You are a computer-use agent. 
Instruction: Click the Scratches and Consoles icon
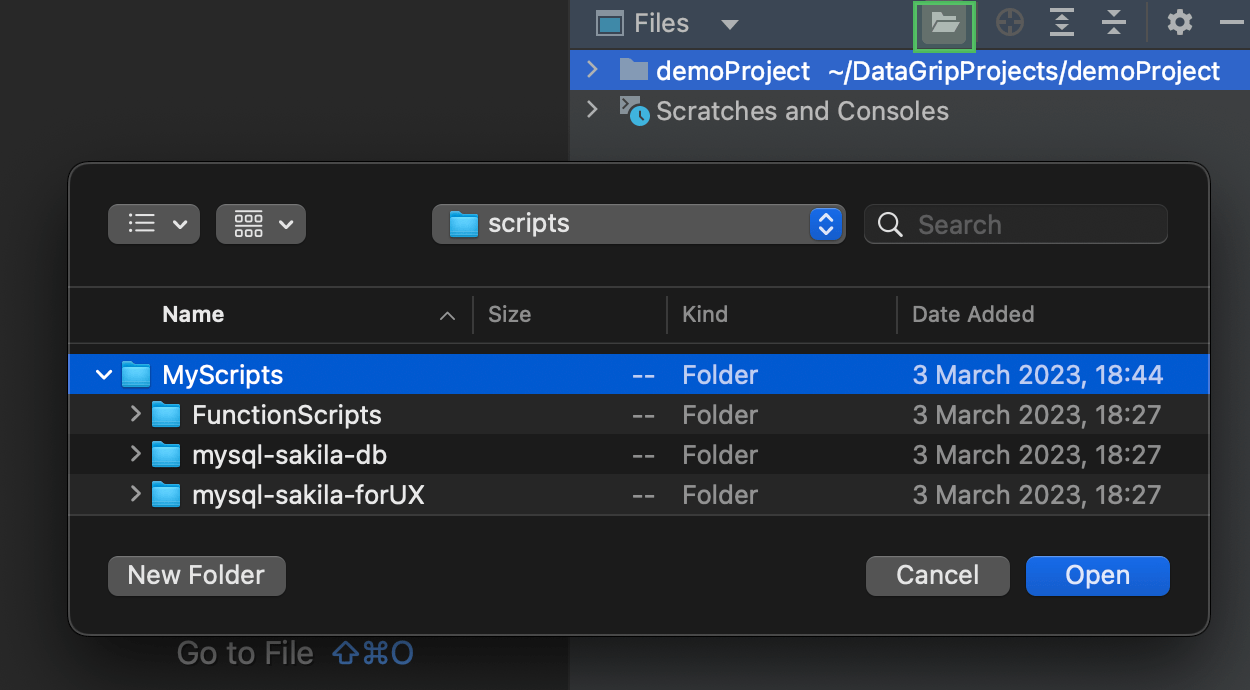(634, 111)
